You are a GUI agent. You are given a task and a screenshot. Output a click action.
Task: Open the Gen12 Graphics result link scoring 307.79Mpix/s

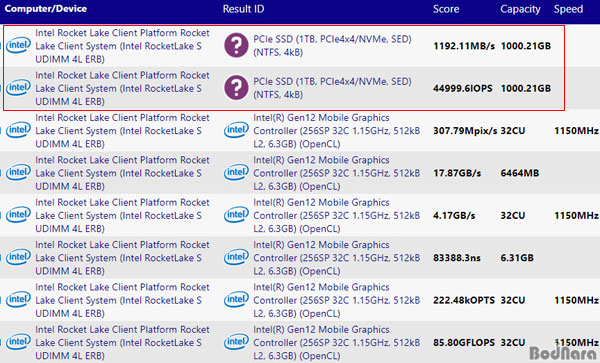[337, 131]
